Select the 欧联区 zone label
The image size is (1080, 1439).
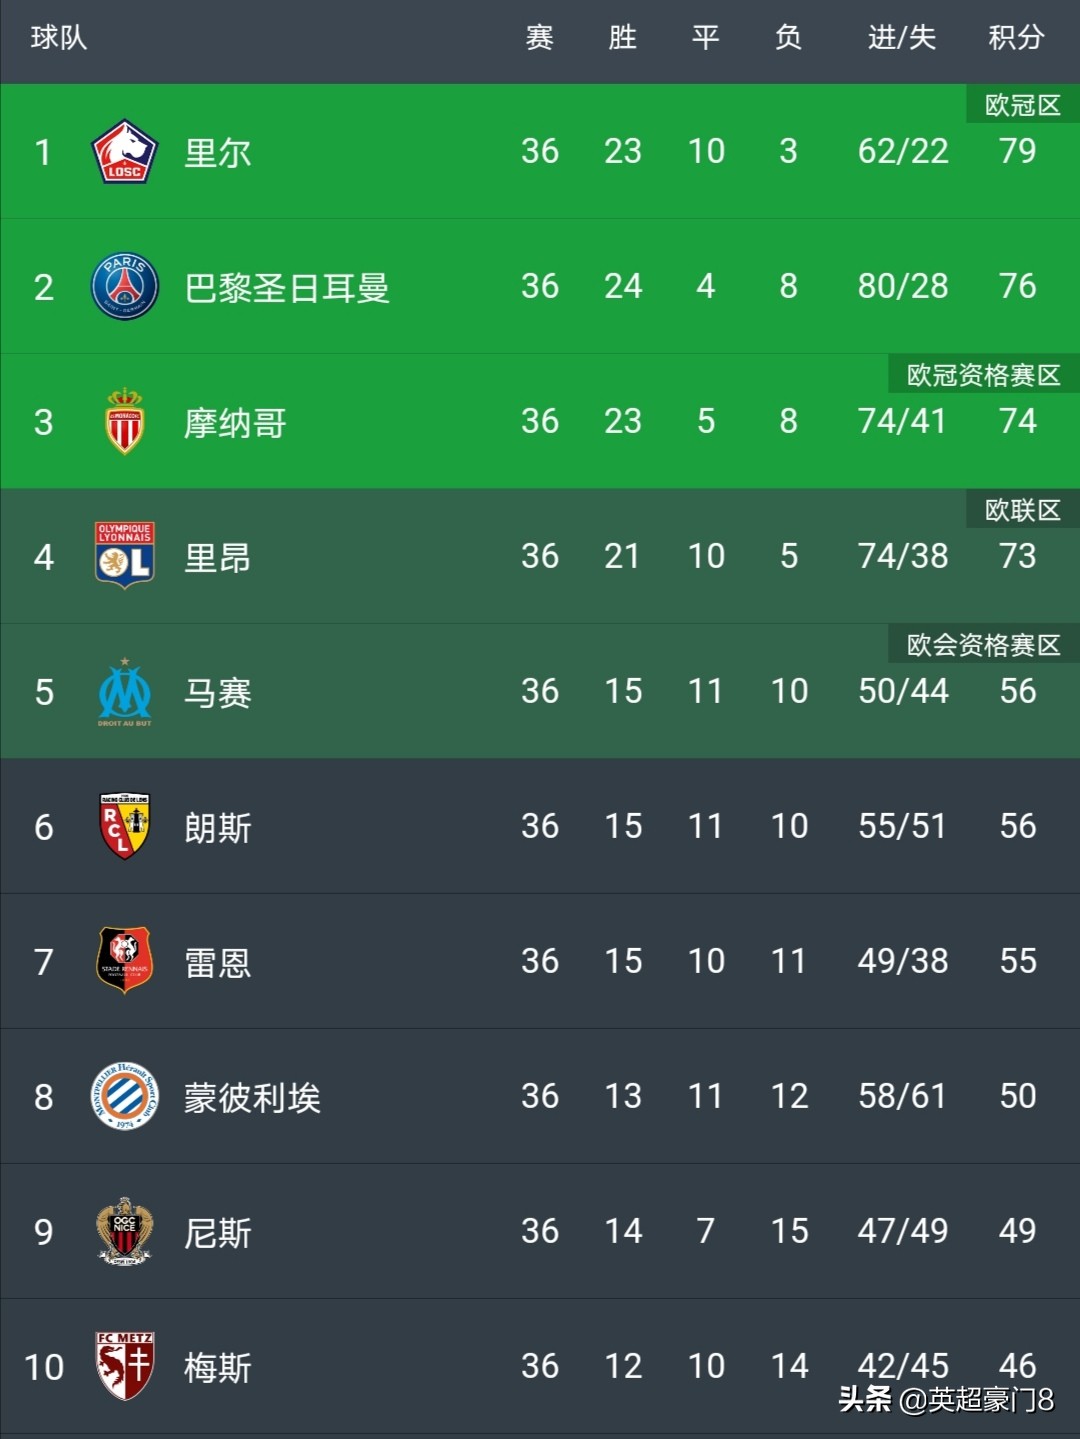click(1022, 510)
